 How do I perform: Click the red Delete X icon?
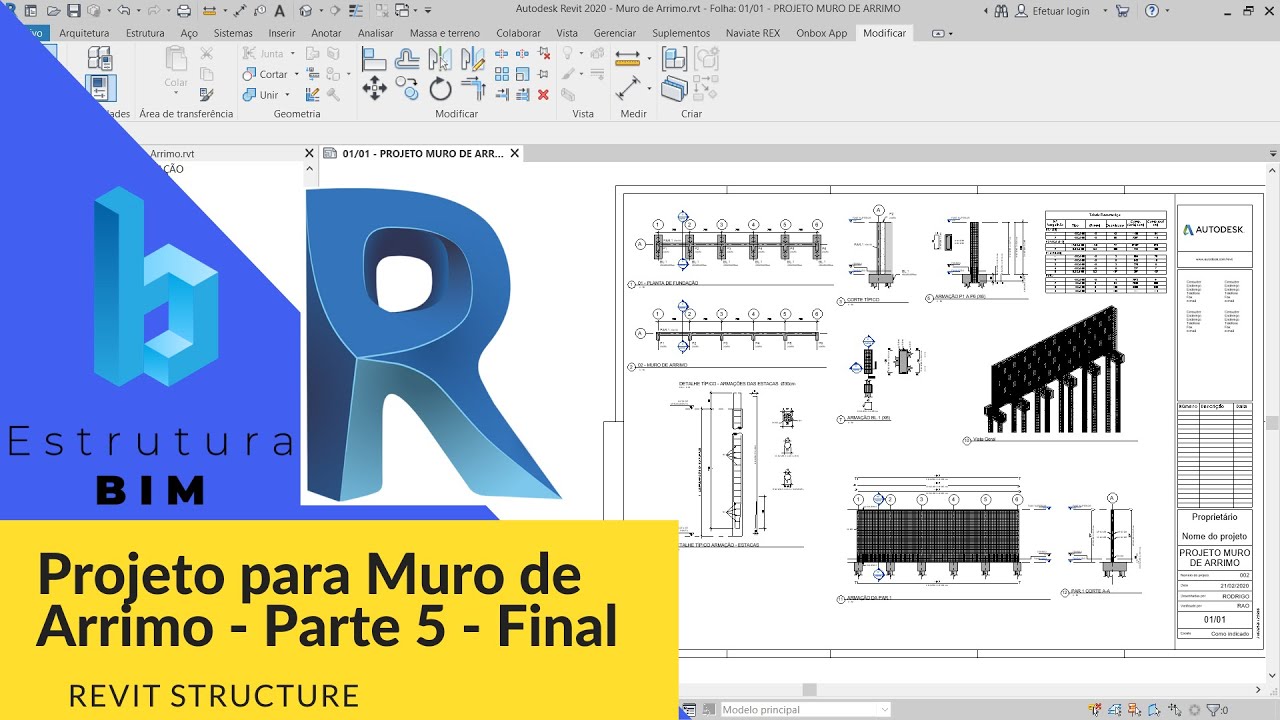[x=543, y=95]
